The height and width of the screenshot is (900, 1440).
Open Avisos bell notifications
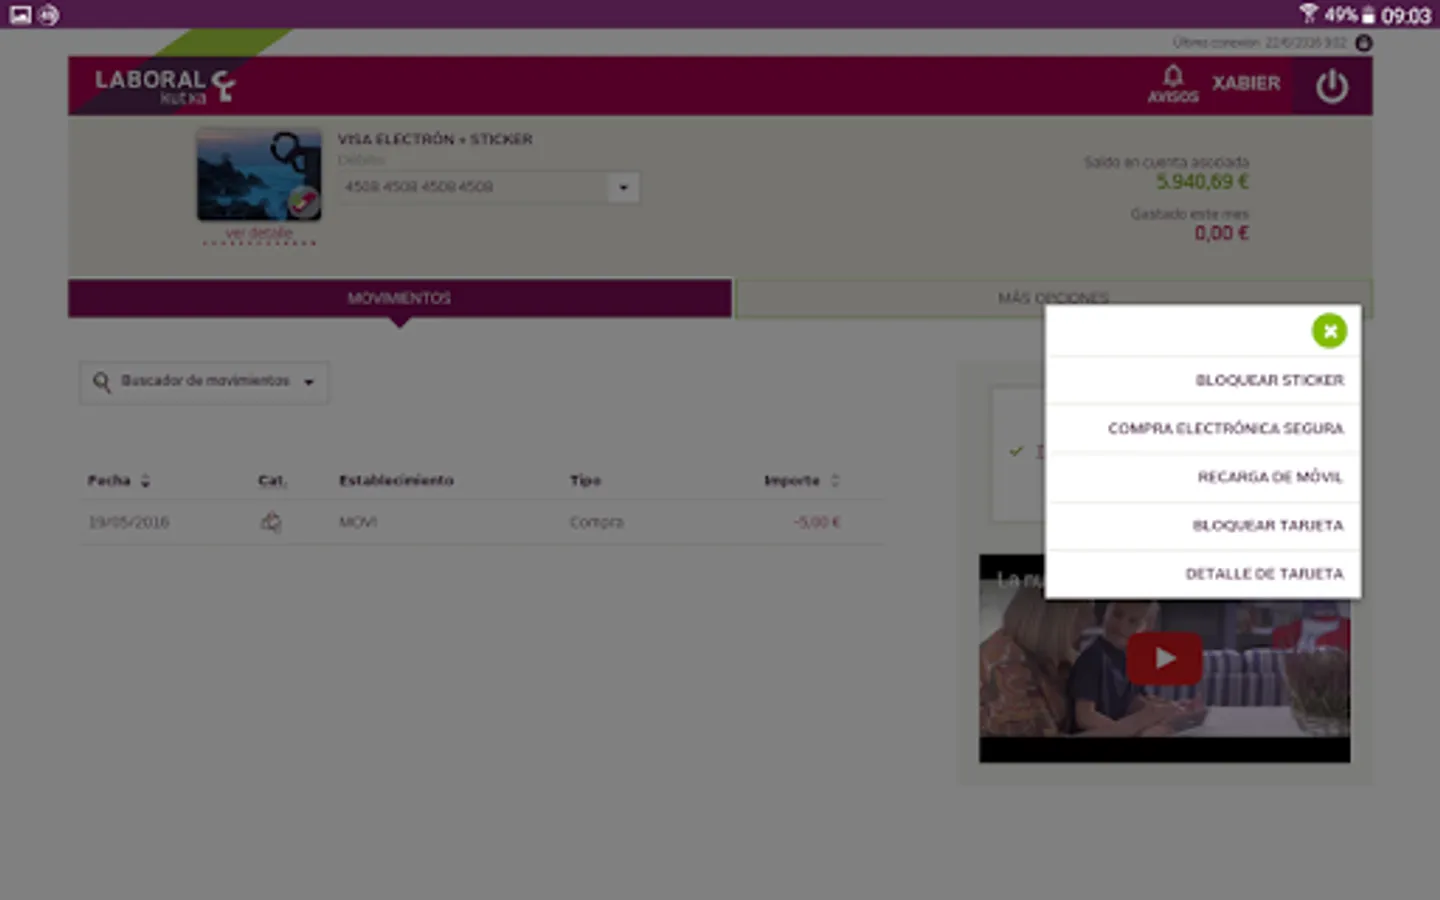coord(1173,84)
